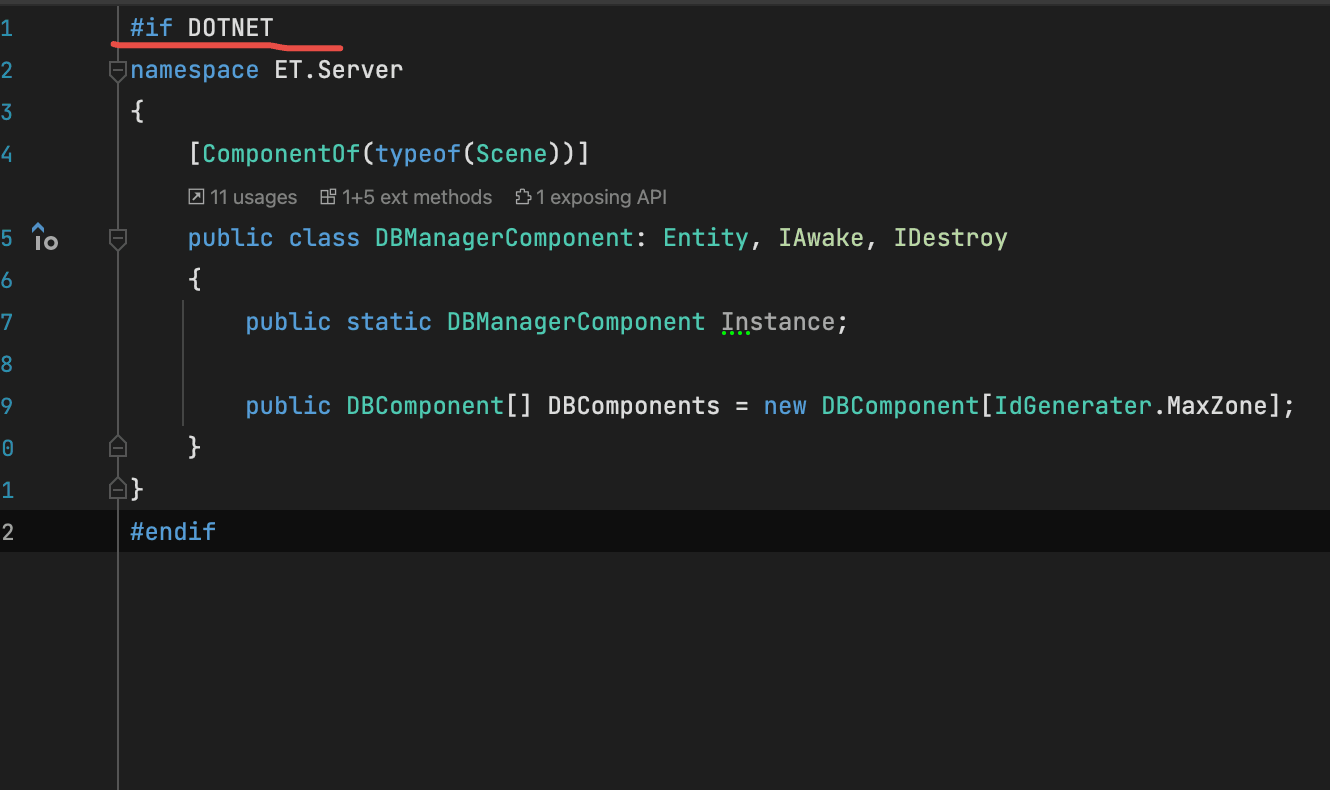The height and width of the screenshot is (790, 1330).
Task: Click the fold-end marker beside the class closing brace
Action: 117,446
